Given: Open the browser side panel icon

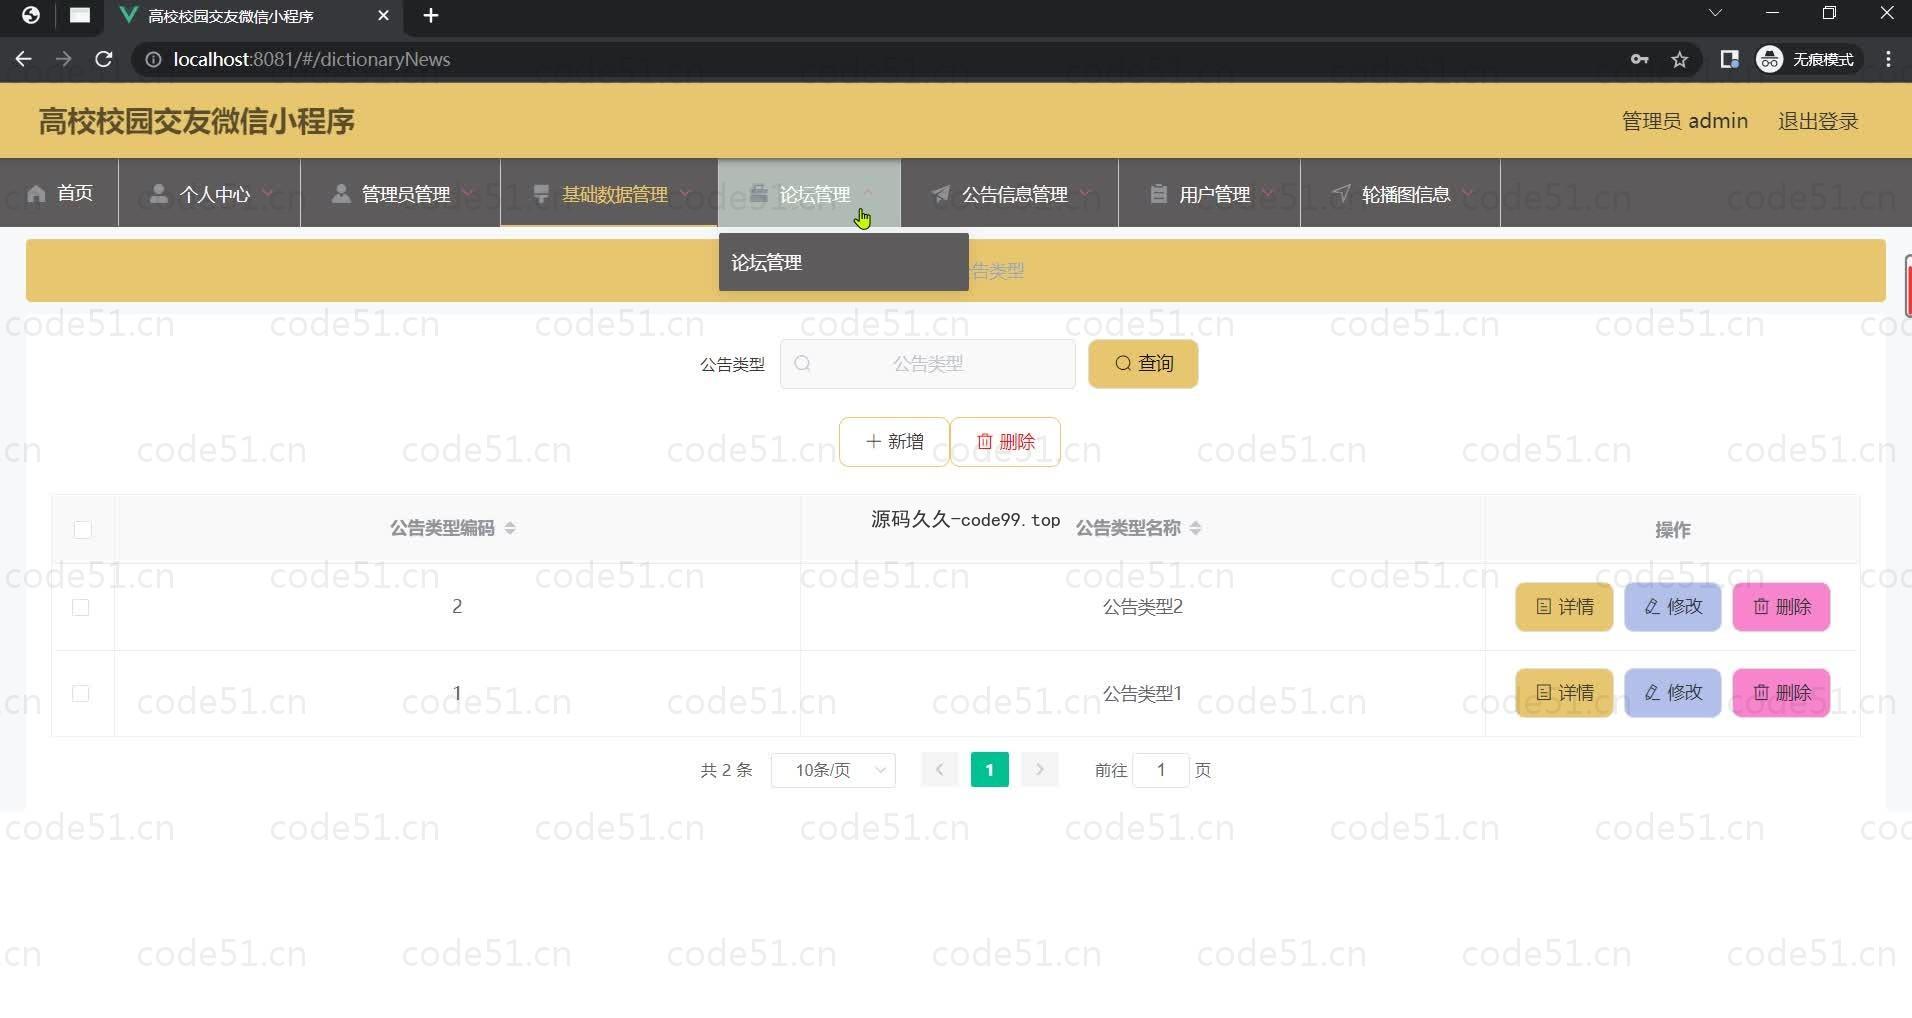Looking at the screenshot, I should [1729, 59].
